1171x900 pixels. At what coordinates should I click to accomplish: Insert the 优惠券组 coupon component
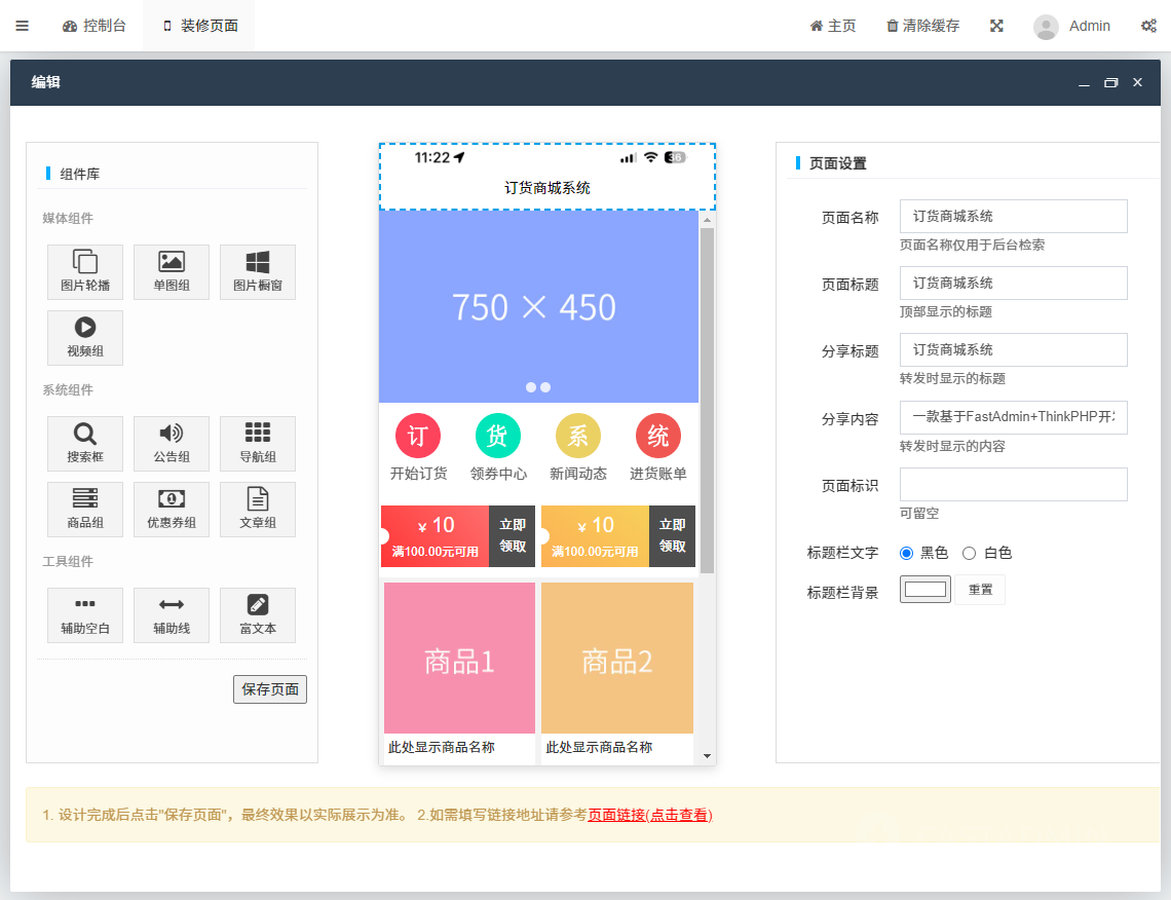[171, 510]
